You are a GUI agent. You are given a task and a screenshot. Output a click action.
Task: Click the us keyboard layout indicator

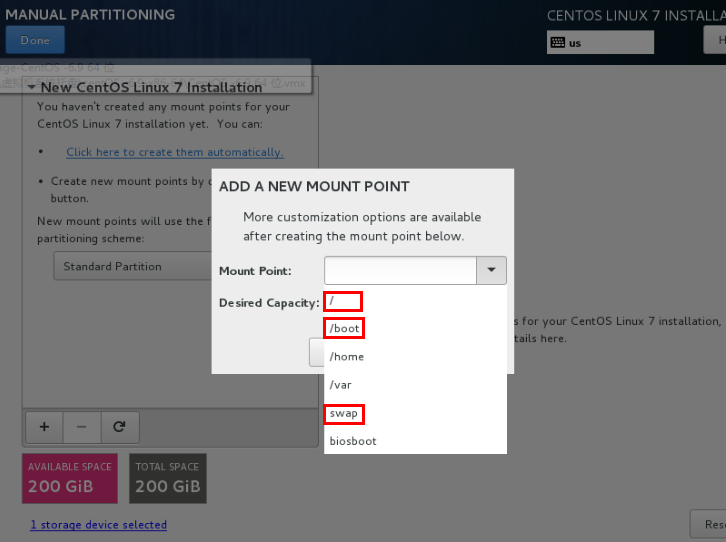coord(600,43)
